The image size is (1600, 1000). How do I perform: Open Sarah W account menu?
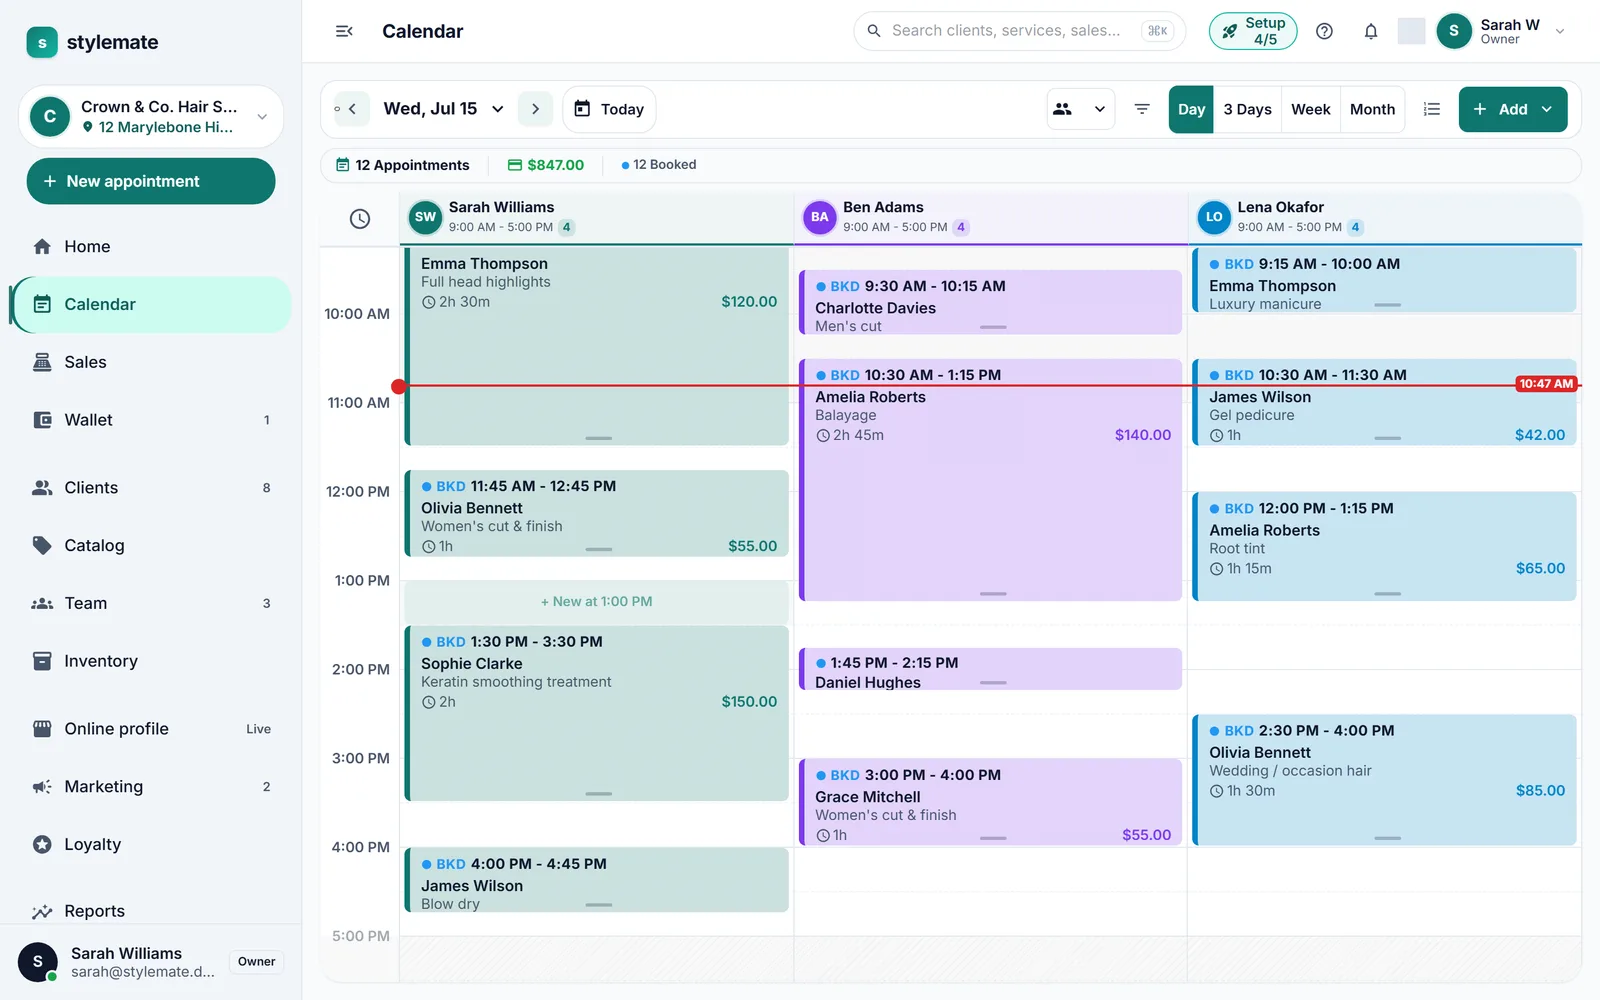pyautogui.click(x=1501, y=31)
